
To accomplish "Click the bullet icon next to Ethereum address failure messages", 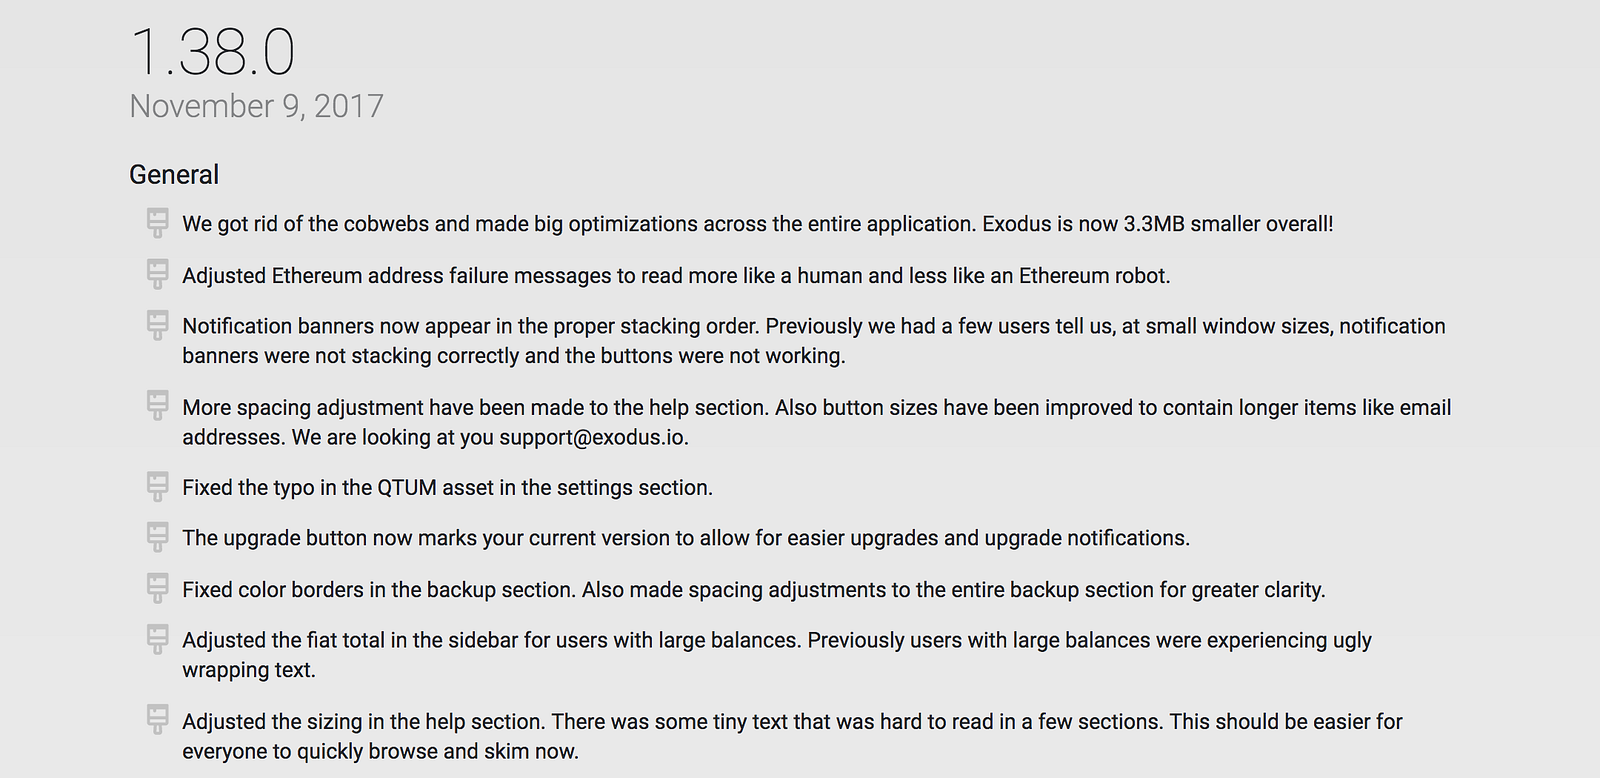I will (x=157, y=274).
